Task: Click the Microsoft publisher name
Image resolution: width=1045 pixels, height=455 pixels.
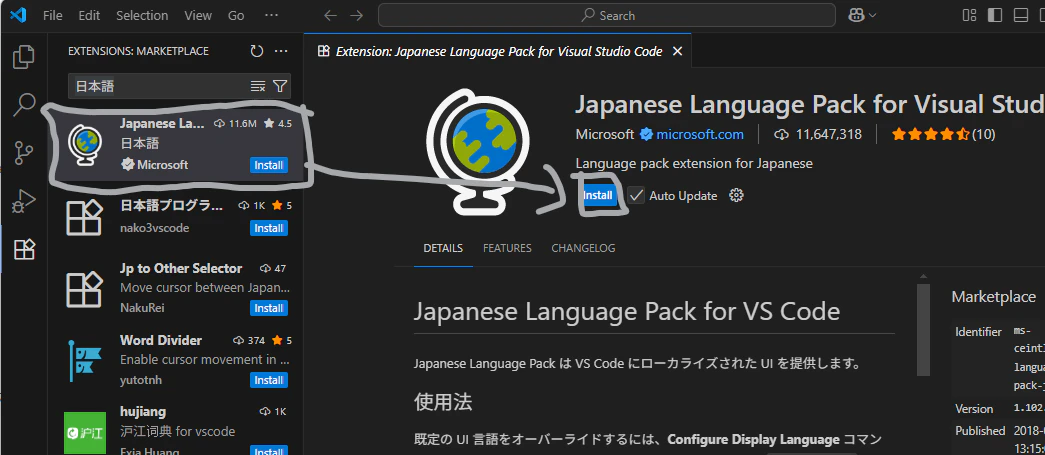Action: point(604,135)
